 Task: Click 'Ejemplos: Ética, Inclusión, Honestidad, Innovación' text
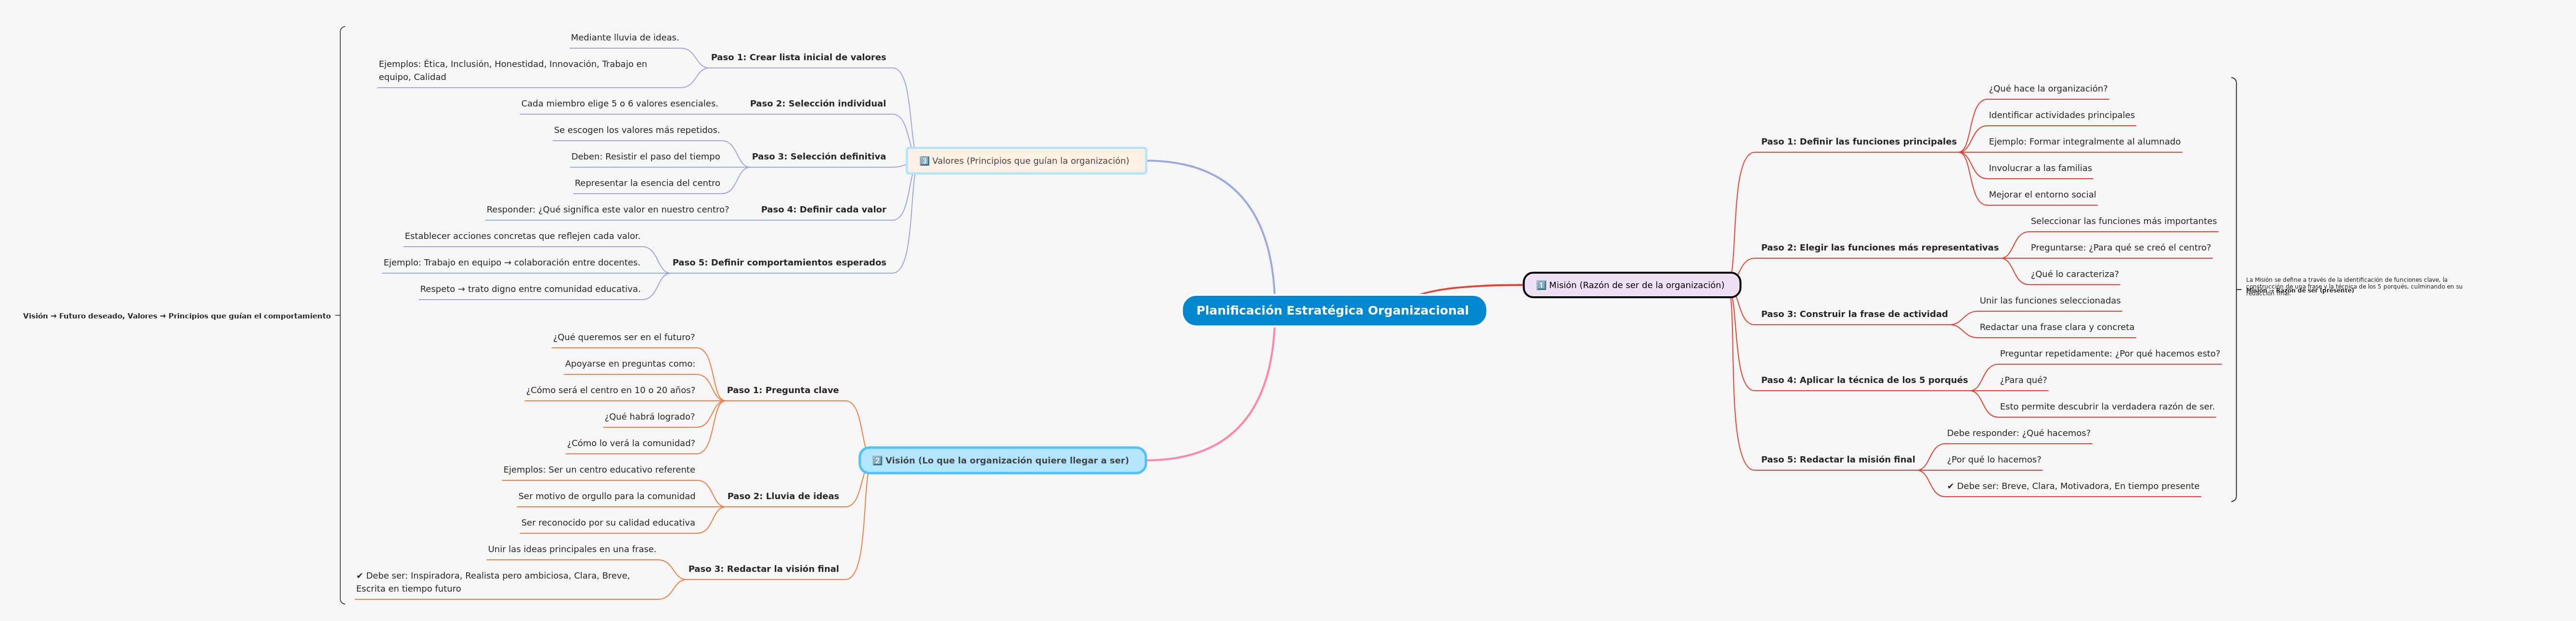[x=512, y=70]
